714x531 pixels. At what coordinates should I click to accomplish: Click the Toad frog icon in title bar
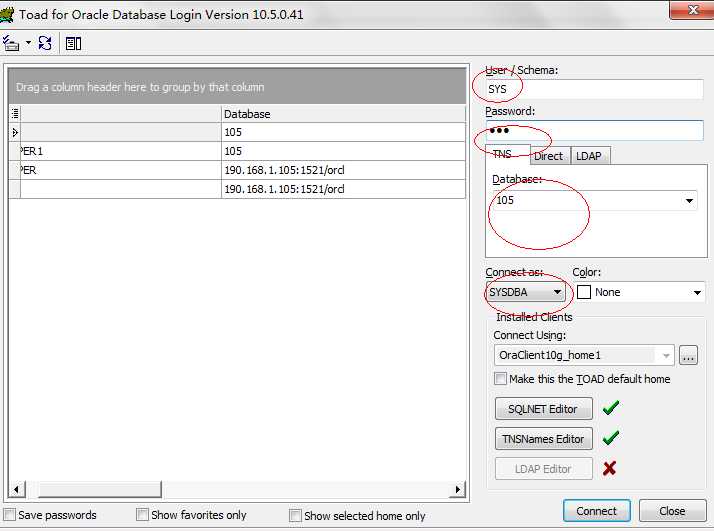click(6, 15)
